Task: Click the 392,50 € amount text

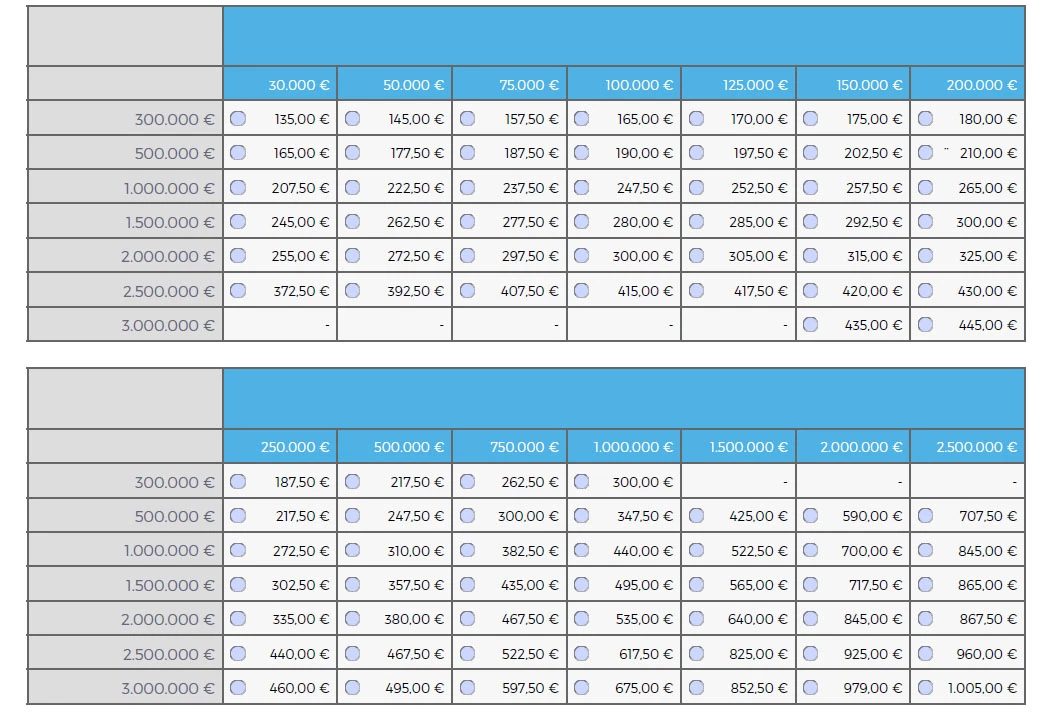Action: click(x=415, y=291)
